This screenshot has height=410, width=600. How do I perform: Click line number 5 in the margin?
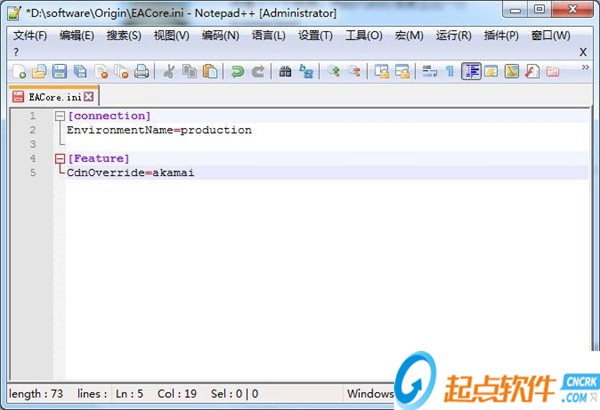(33, 173)
